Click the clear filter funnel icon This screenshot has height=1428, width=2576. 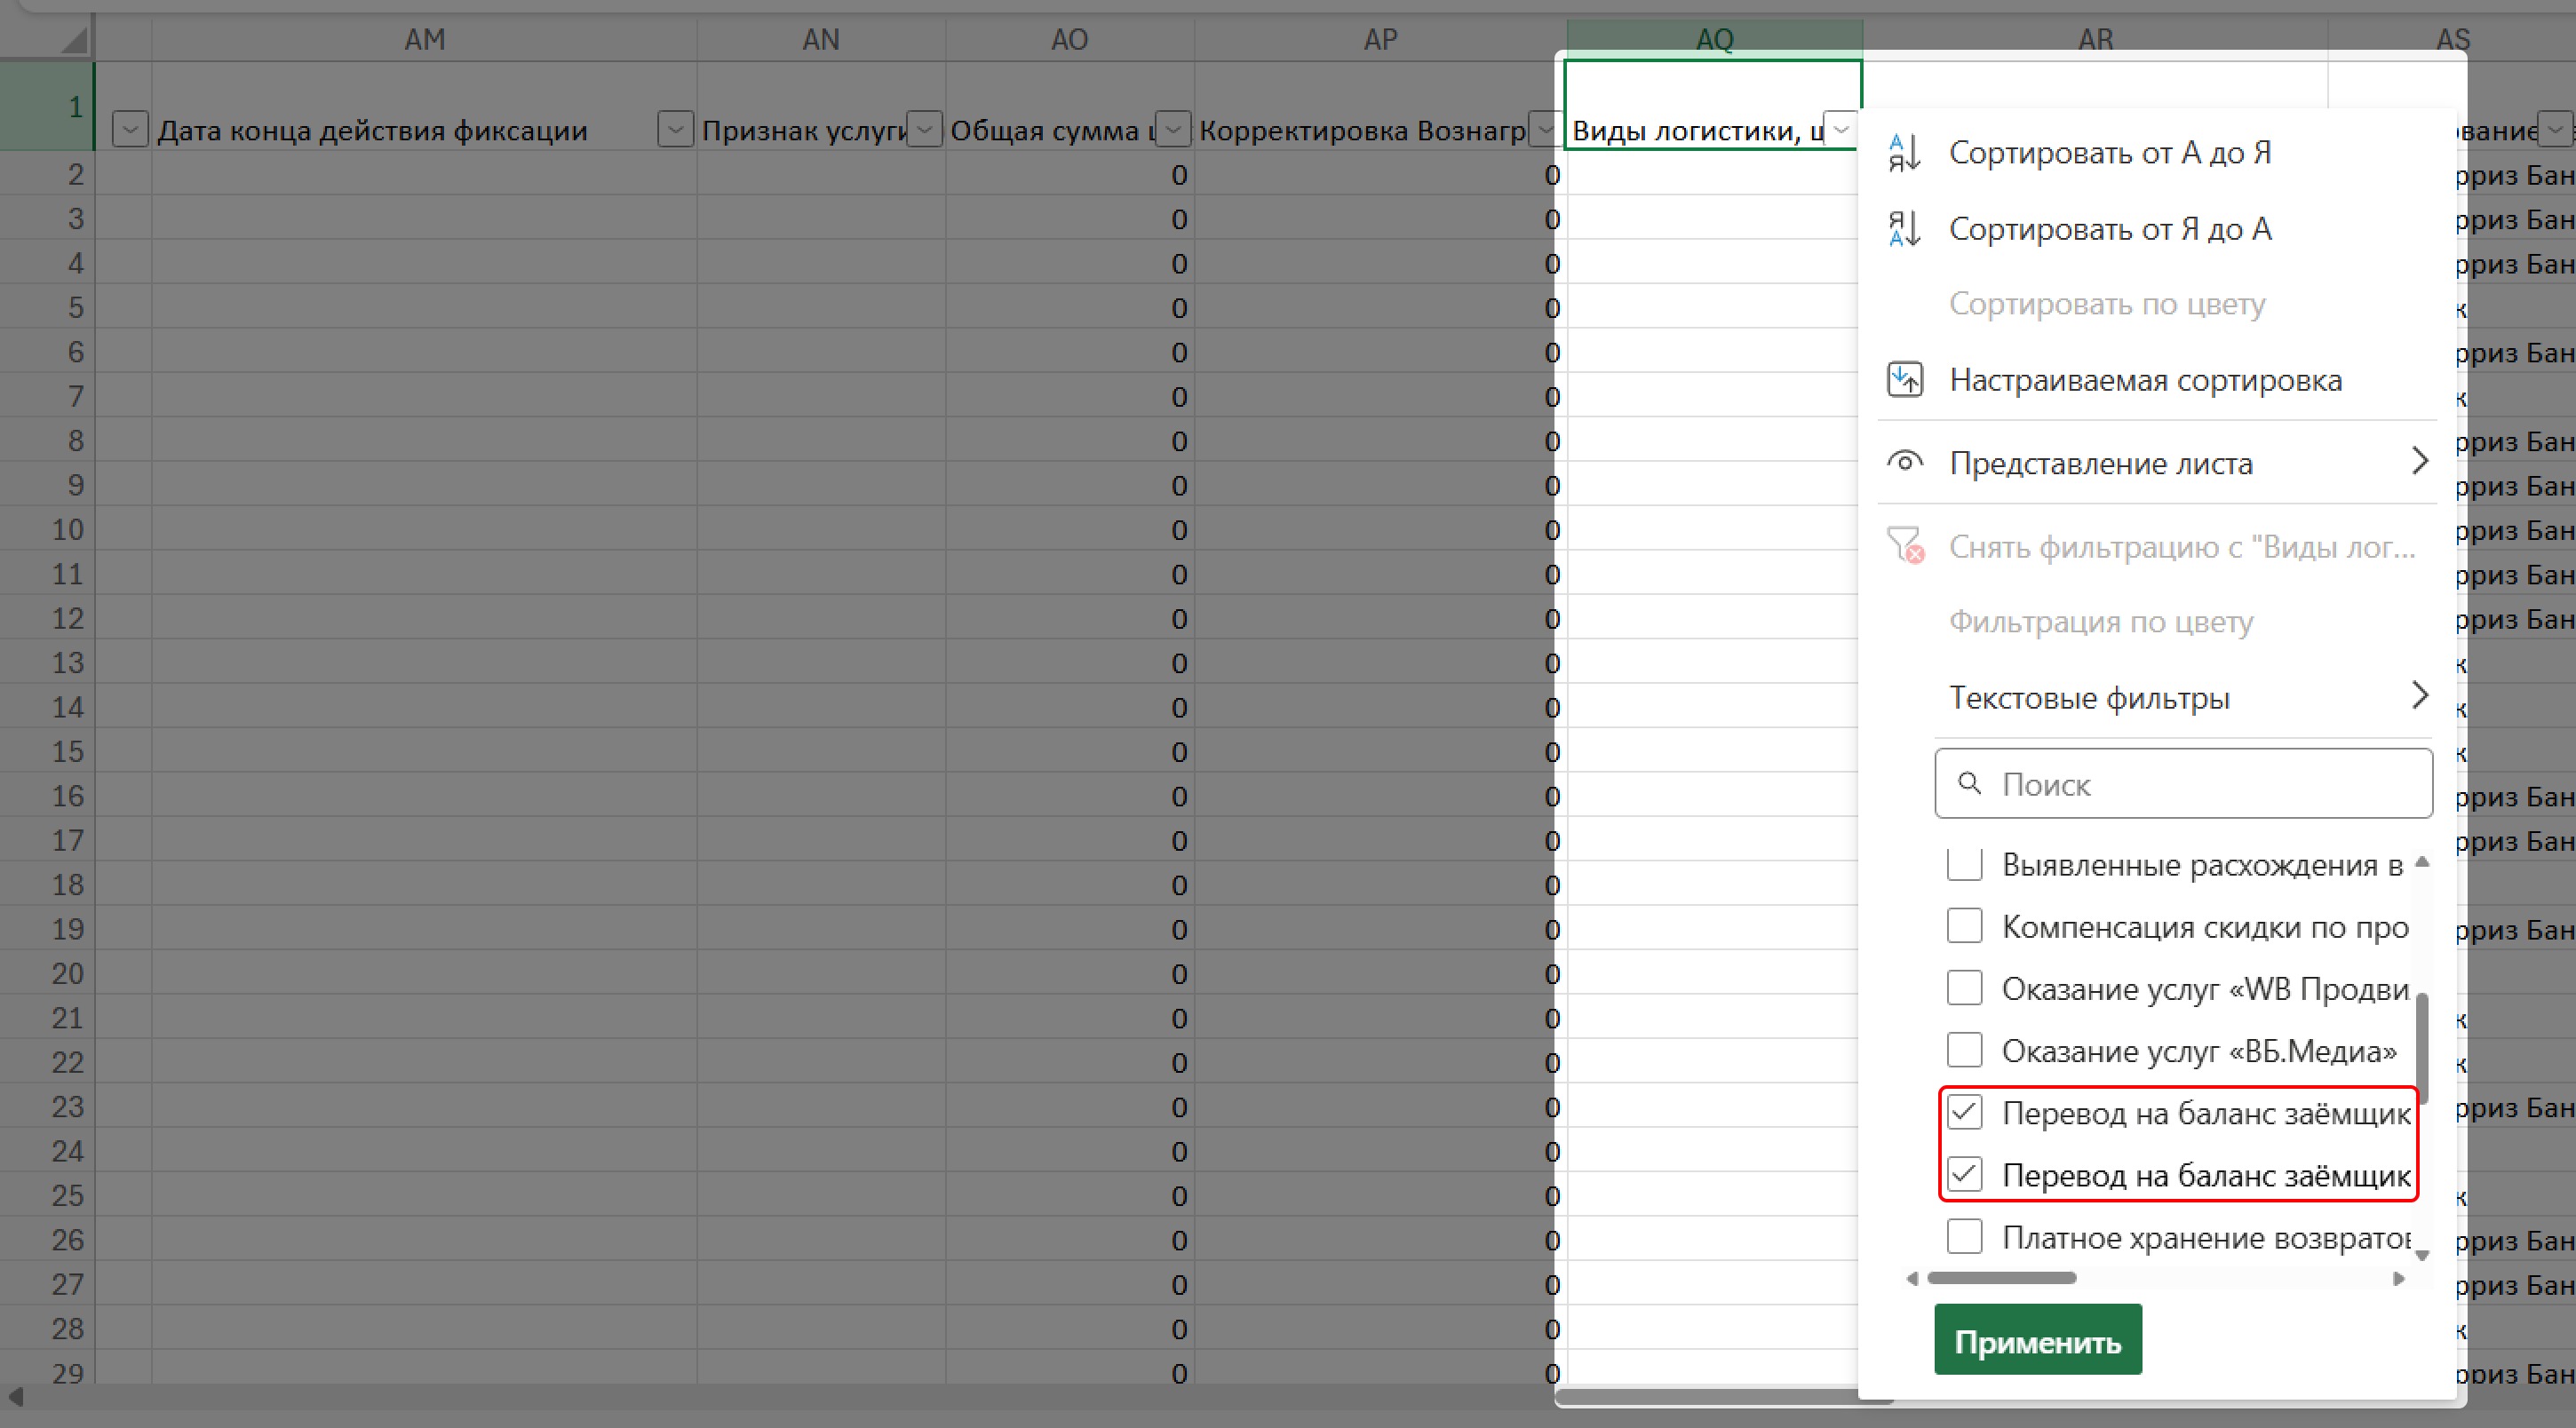1904,546
